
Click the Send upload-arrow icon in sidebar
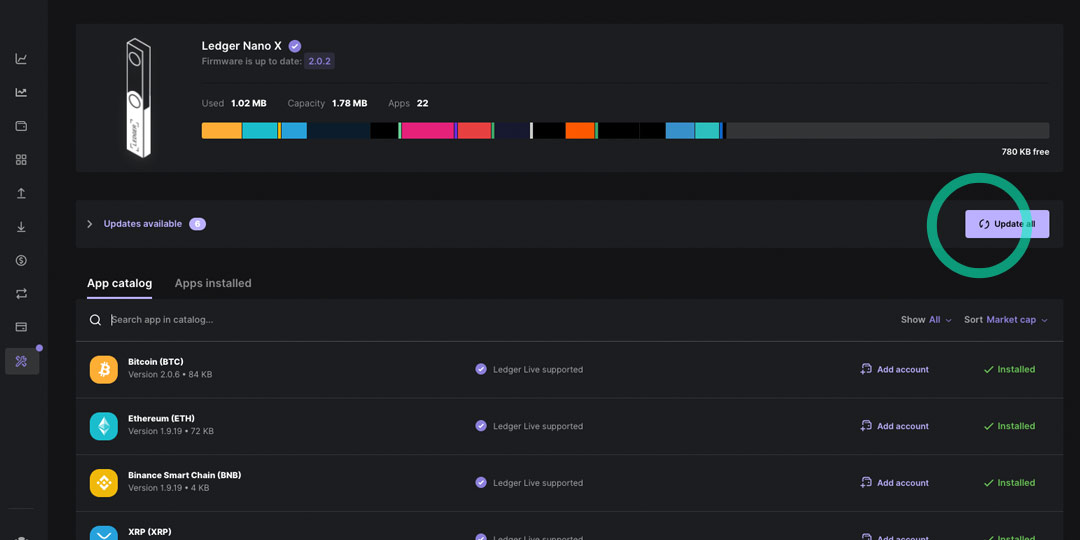click(21, 194)
